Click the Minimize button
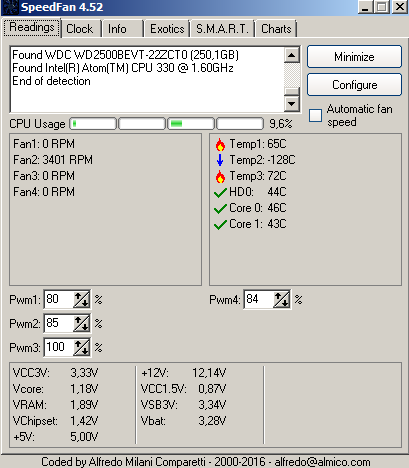This screenshot has width=409, height=468. click(354, 57)
